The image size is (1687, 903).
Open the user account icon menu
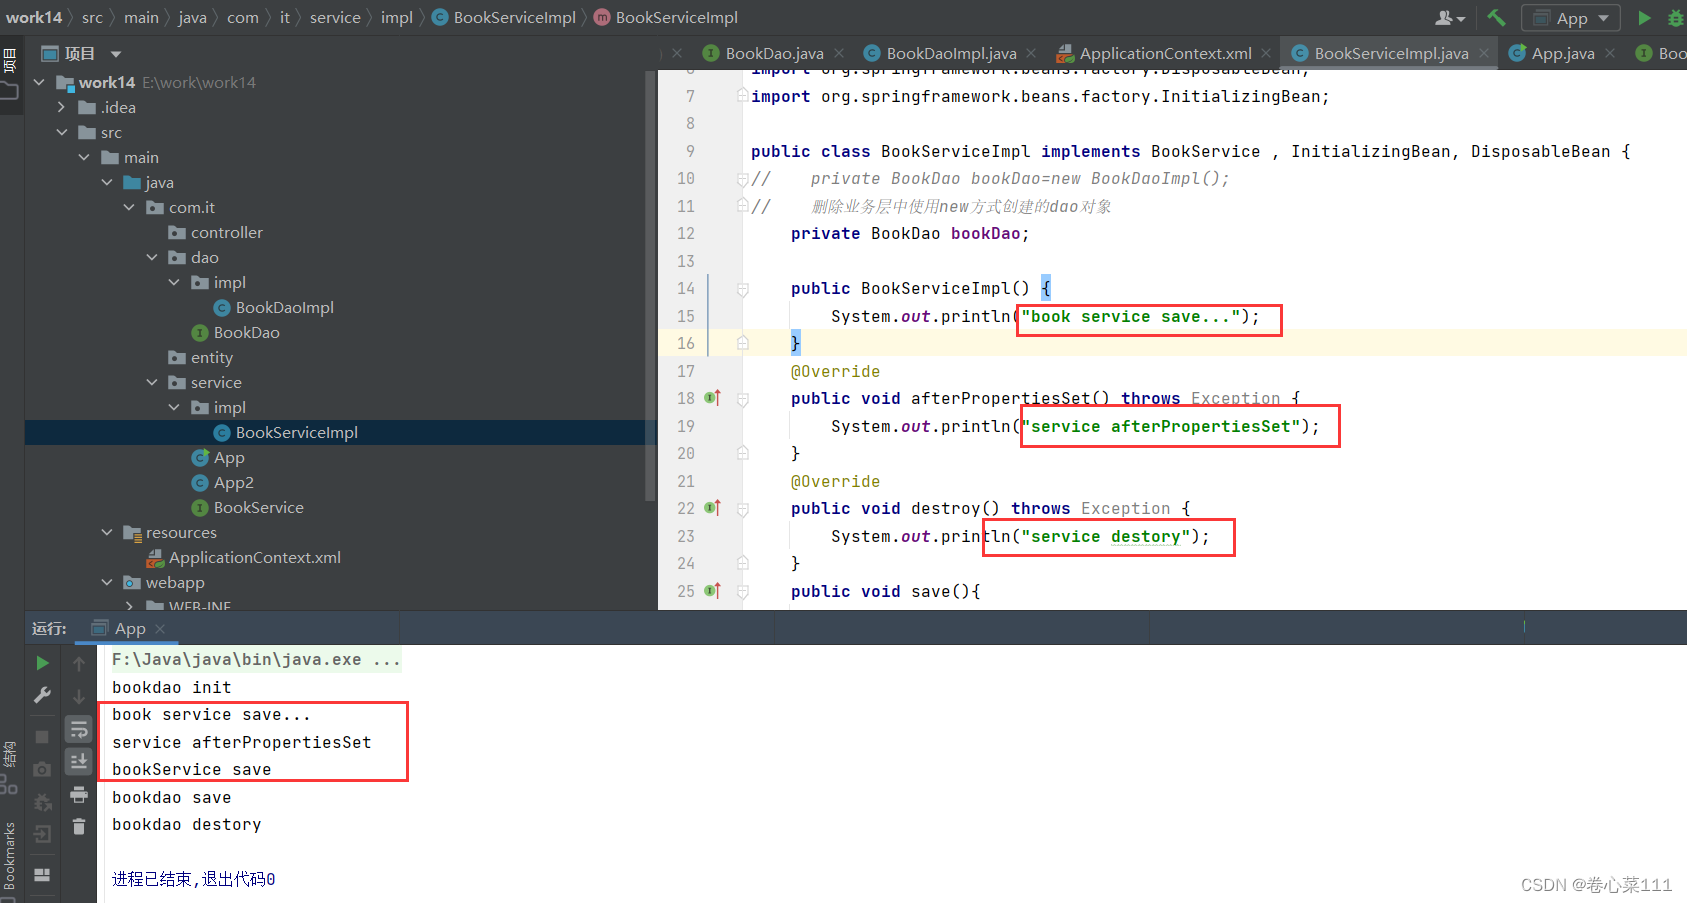(x=1450, y=17)
